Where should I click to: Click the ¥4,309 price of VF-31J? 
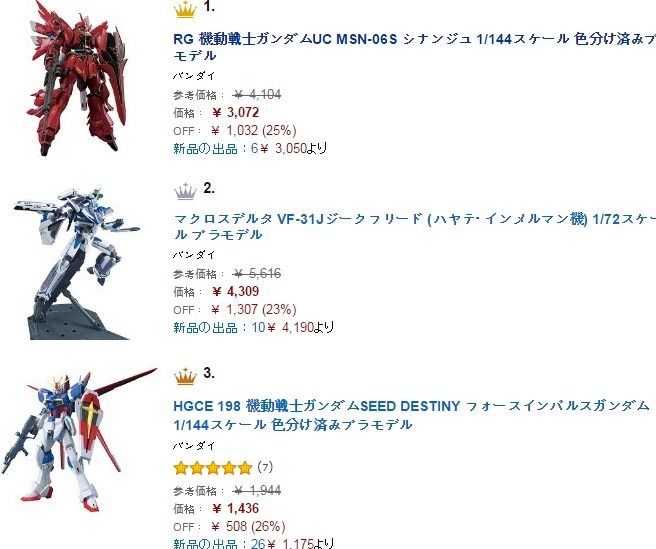click(x=236, y=291)
